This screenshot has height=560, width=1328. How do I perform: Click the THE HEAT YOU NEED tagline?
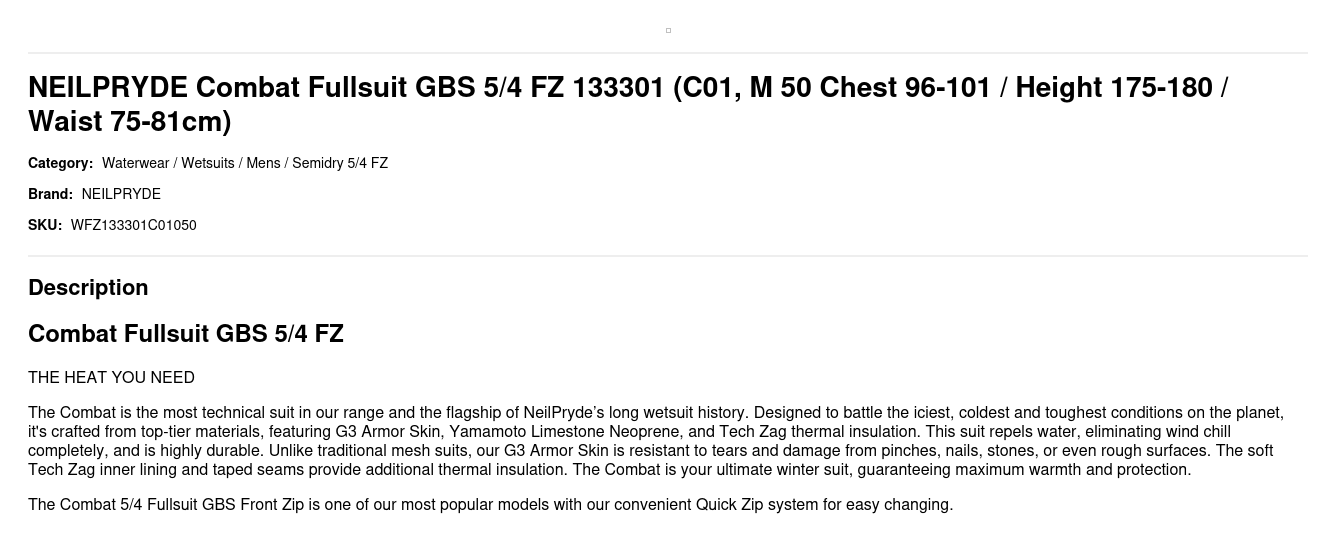(111, 377)
